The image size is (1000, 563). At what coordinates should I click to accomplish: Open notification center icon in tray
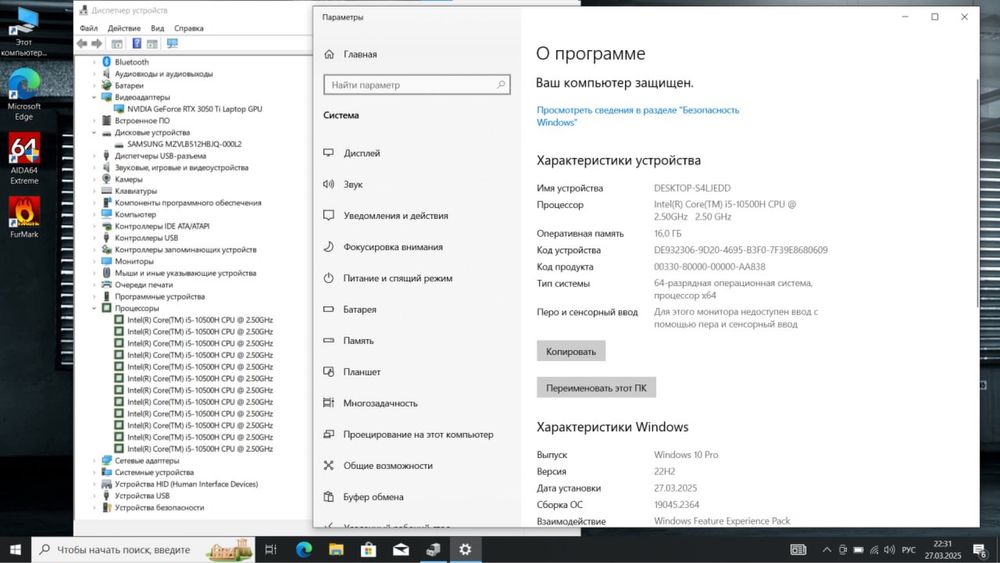(x=980, y=550)
